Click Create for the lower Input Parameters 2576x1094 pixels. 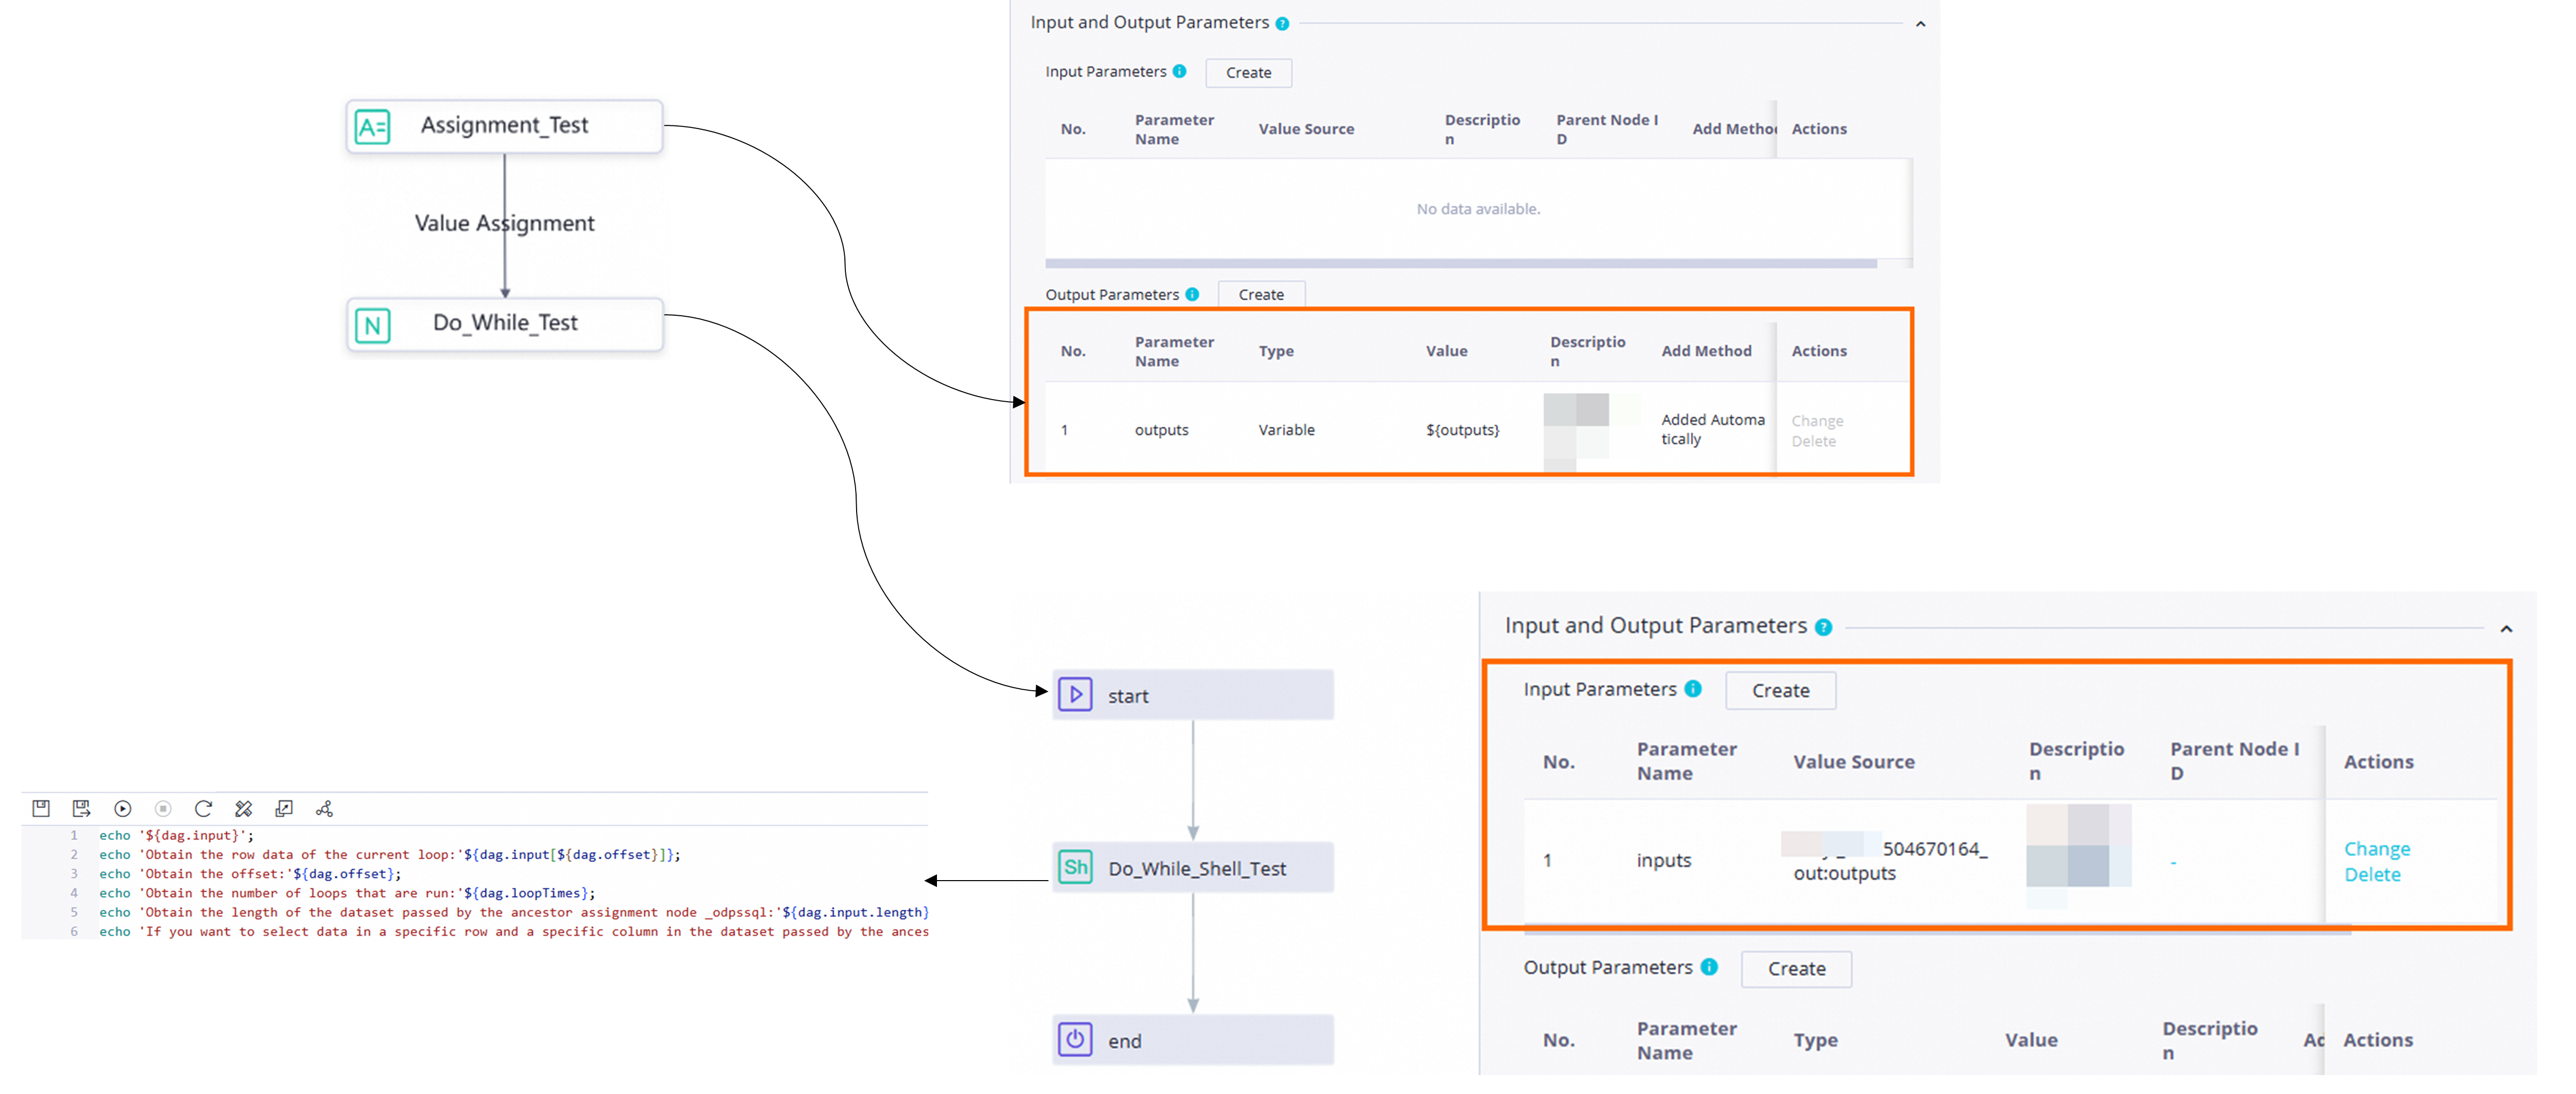1780,690
